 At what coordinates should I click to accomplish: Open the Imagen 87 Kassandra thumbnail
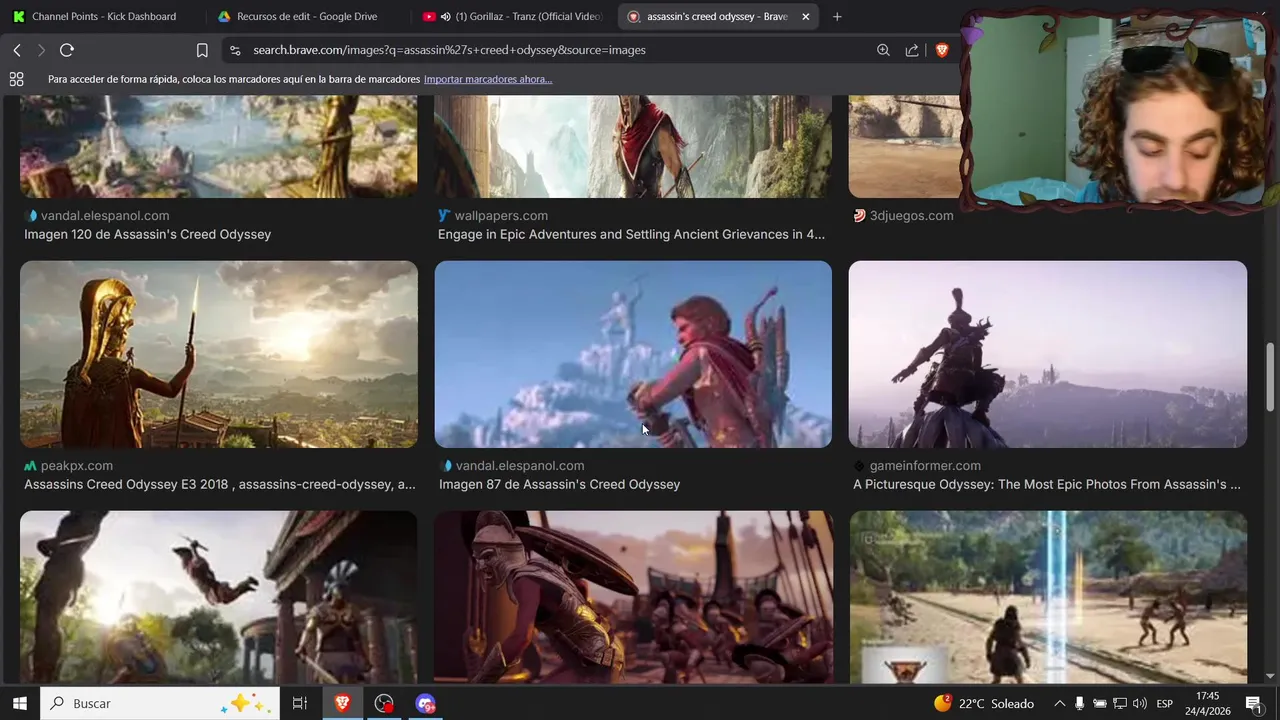point(633,354)
